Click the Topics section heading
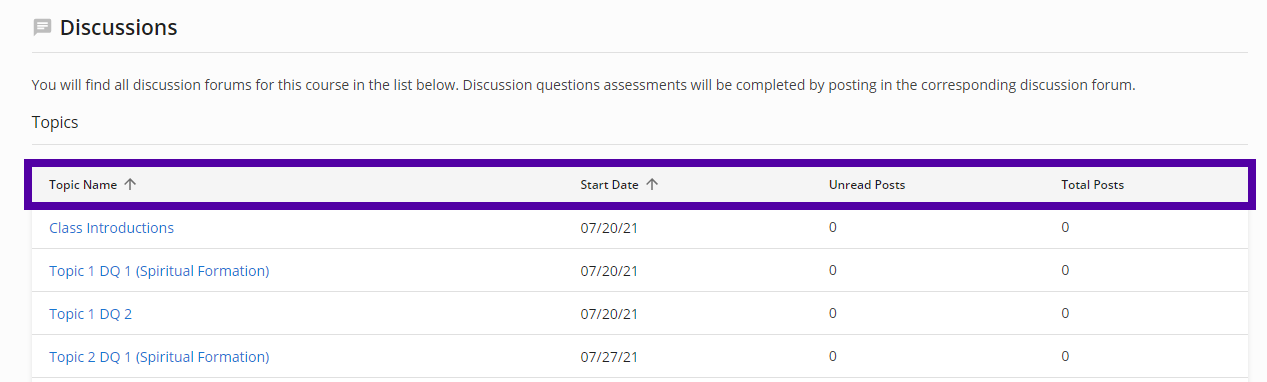This screenshot has height=382, width=1267. coord(55,123)
